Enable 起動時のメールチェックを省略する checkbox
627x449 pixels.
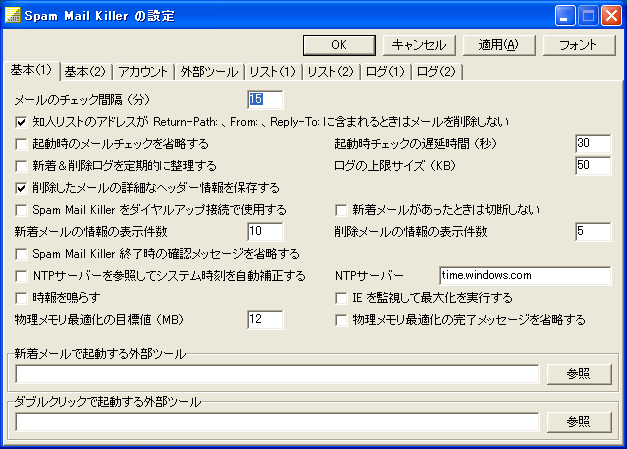(21, 144)
